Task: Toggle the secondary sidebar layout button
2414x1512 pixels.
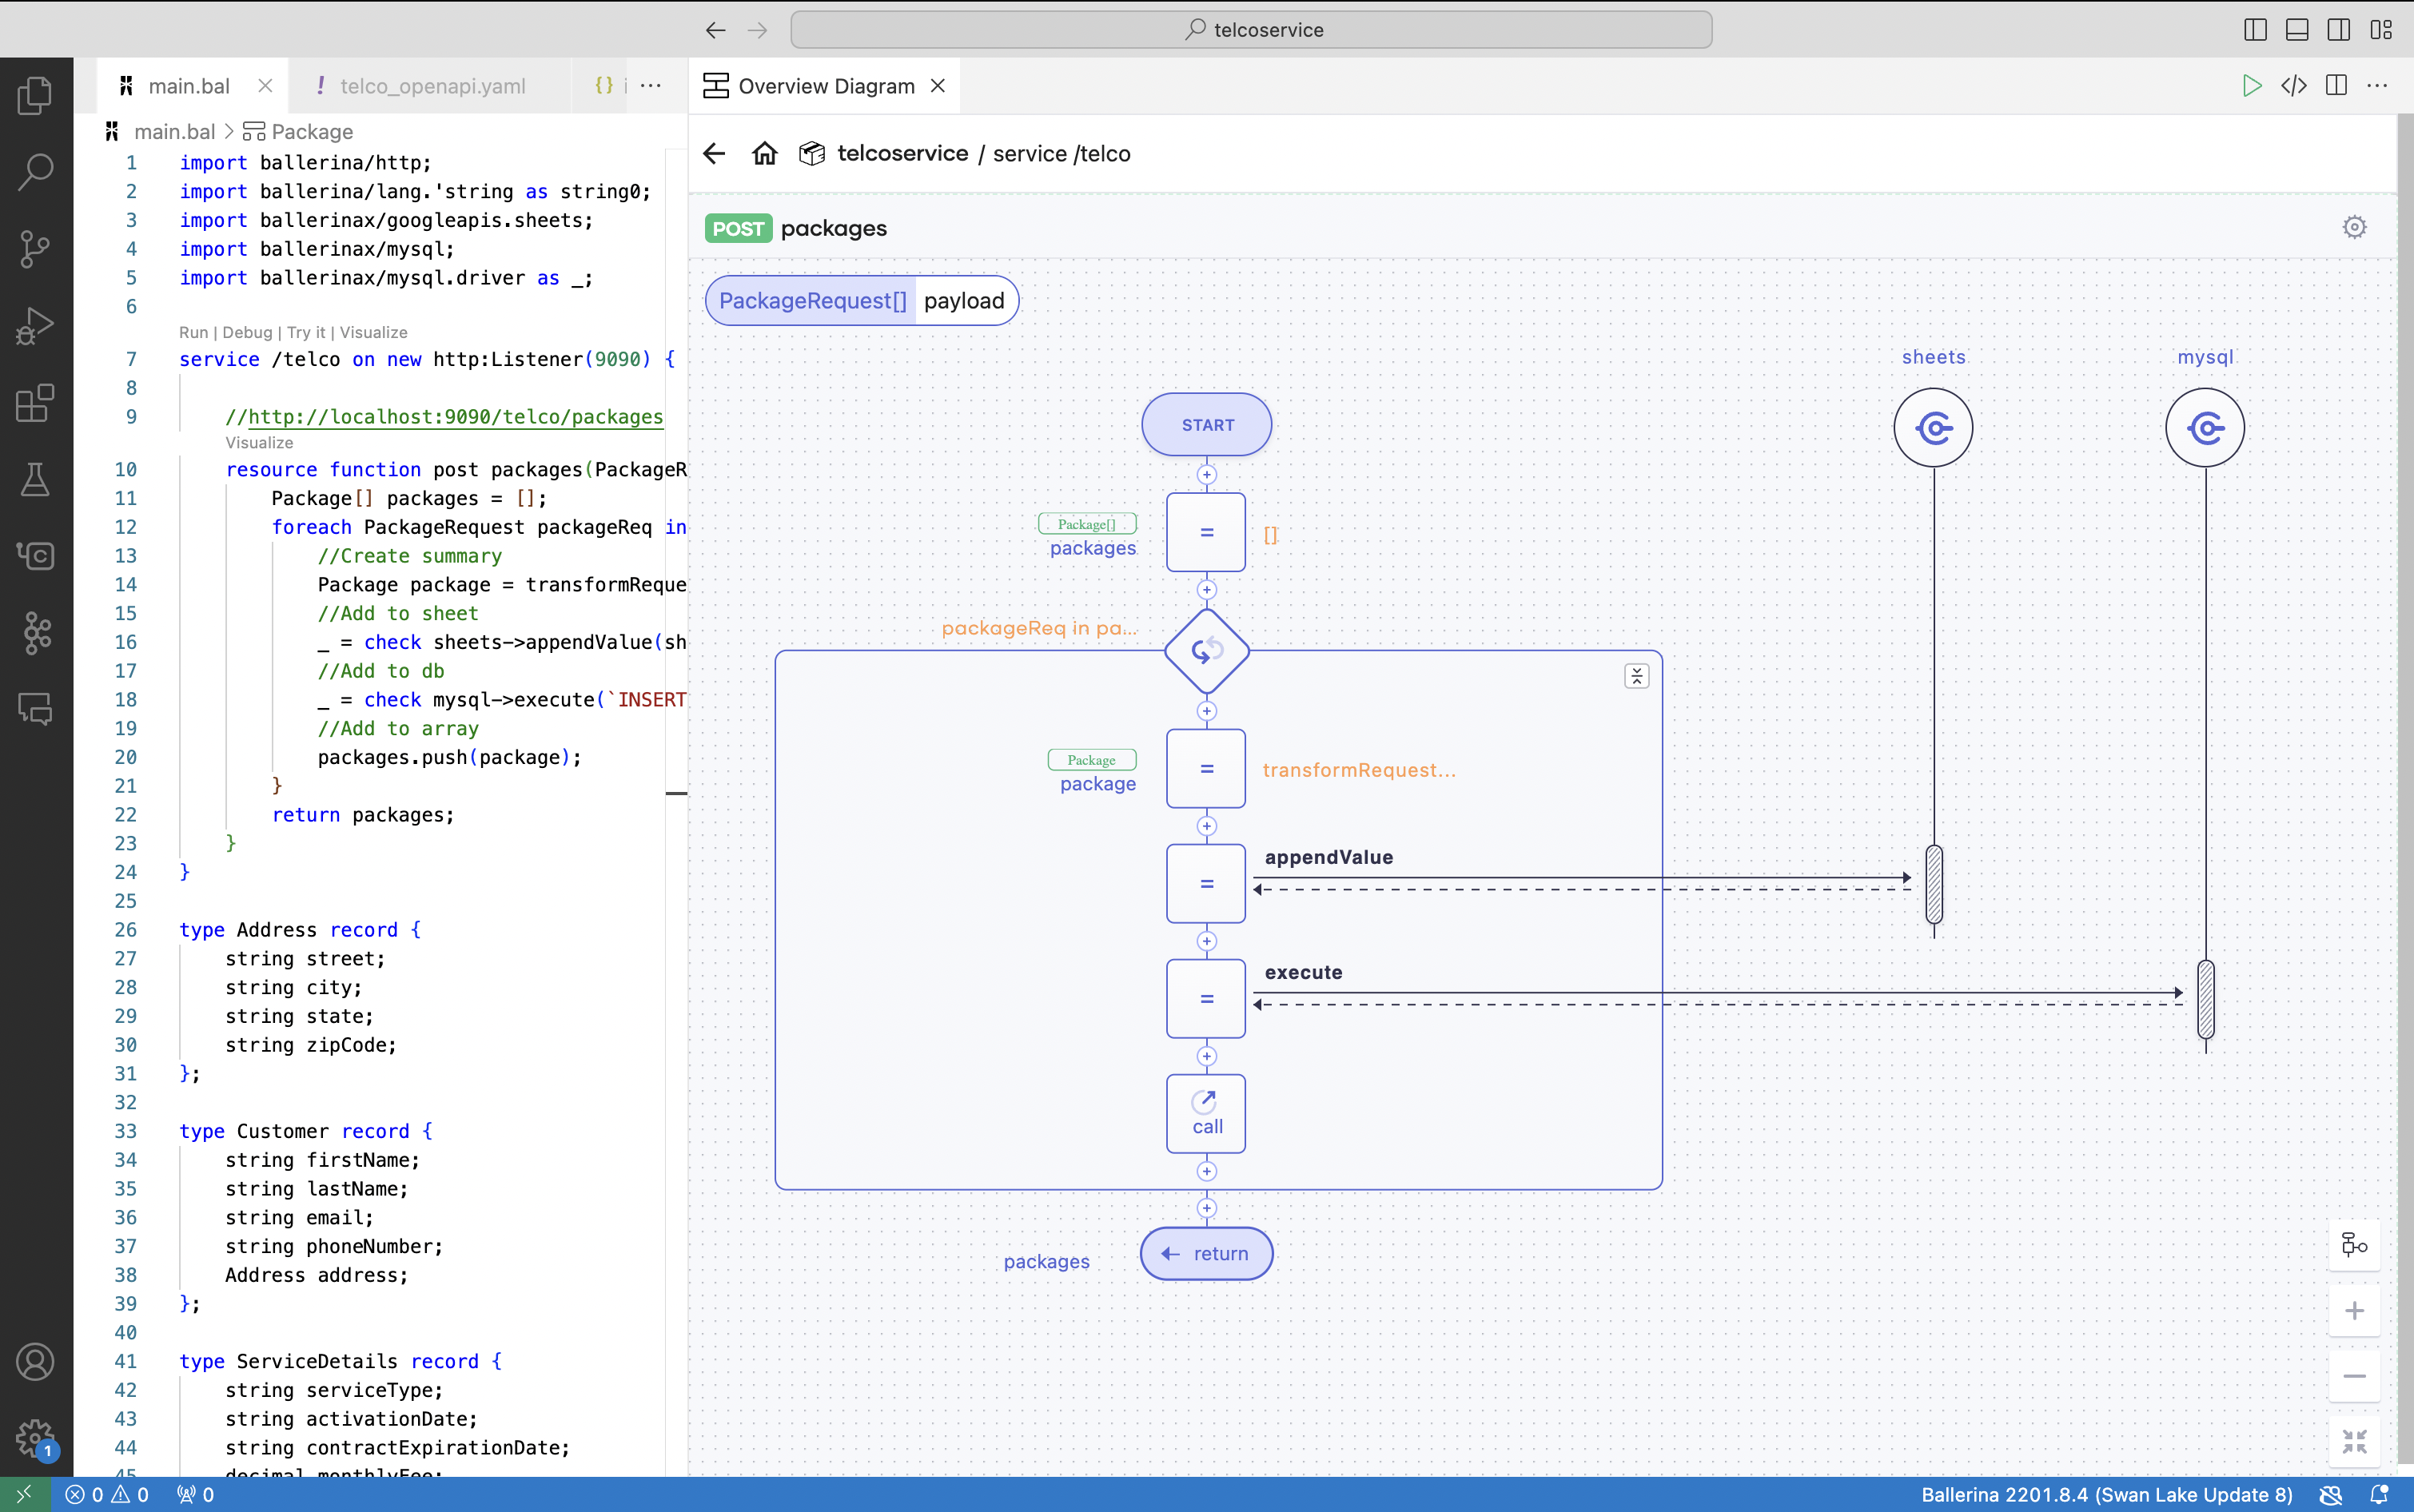Action: [x=2338, y=30]
